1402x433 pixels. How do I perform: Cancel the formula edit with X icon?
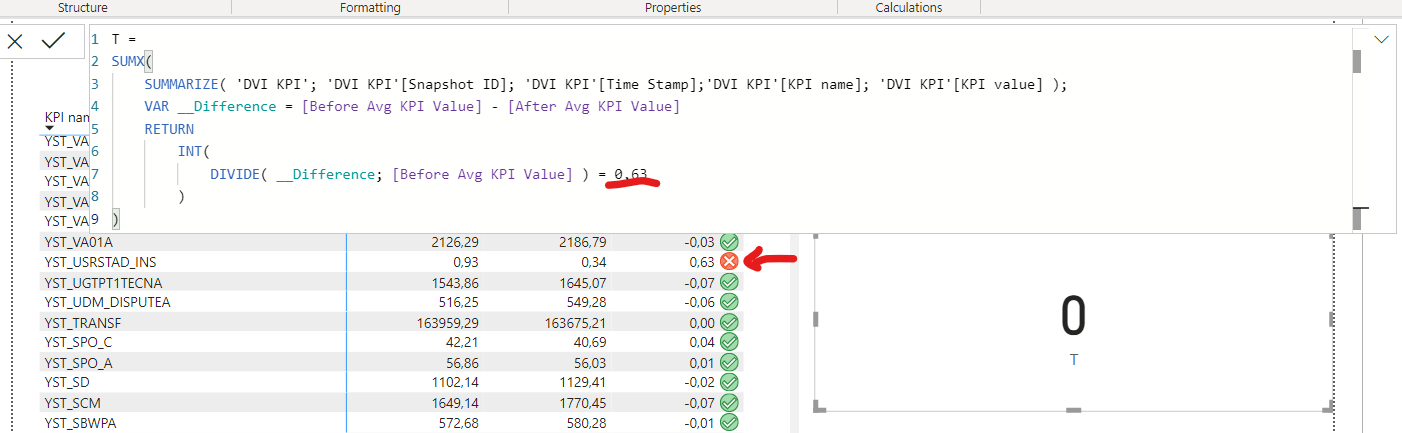[15, 41]
